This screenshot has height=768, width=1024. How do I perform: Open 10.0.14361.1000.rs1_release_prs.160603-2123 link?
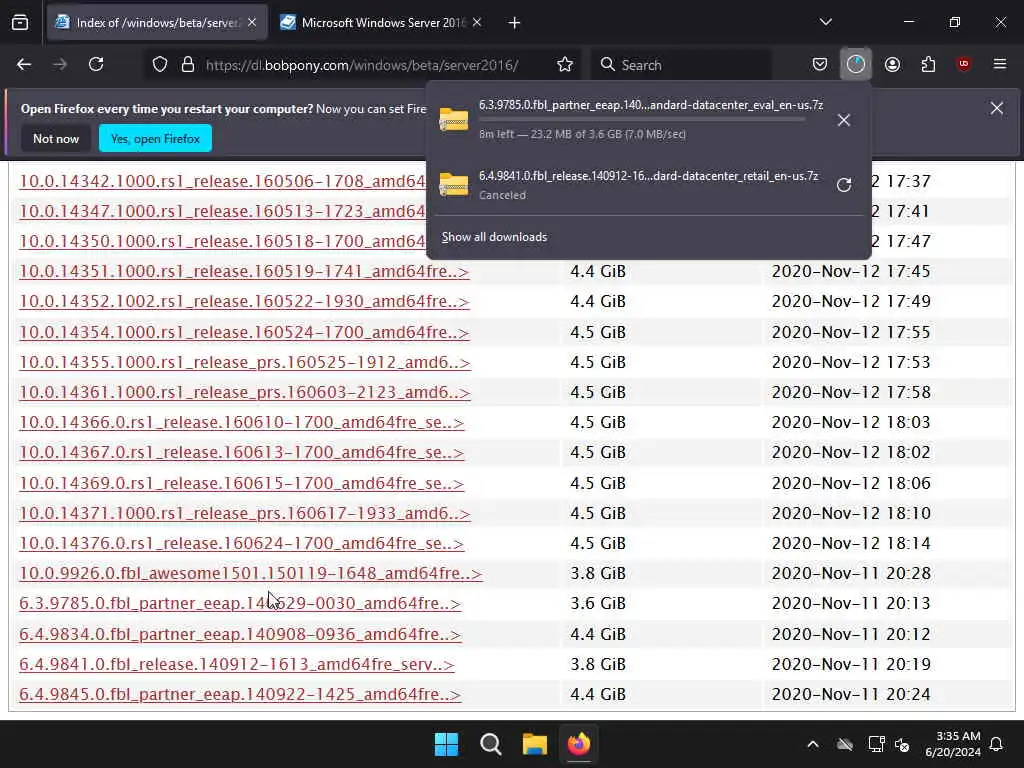click(x=245, y=392)
